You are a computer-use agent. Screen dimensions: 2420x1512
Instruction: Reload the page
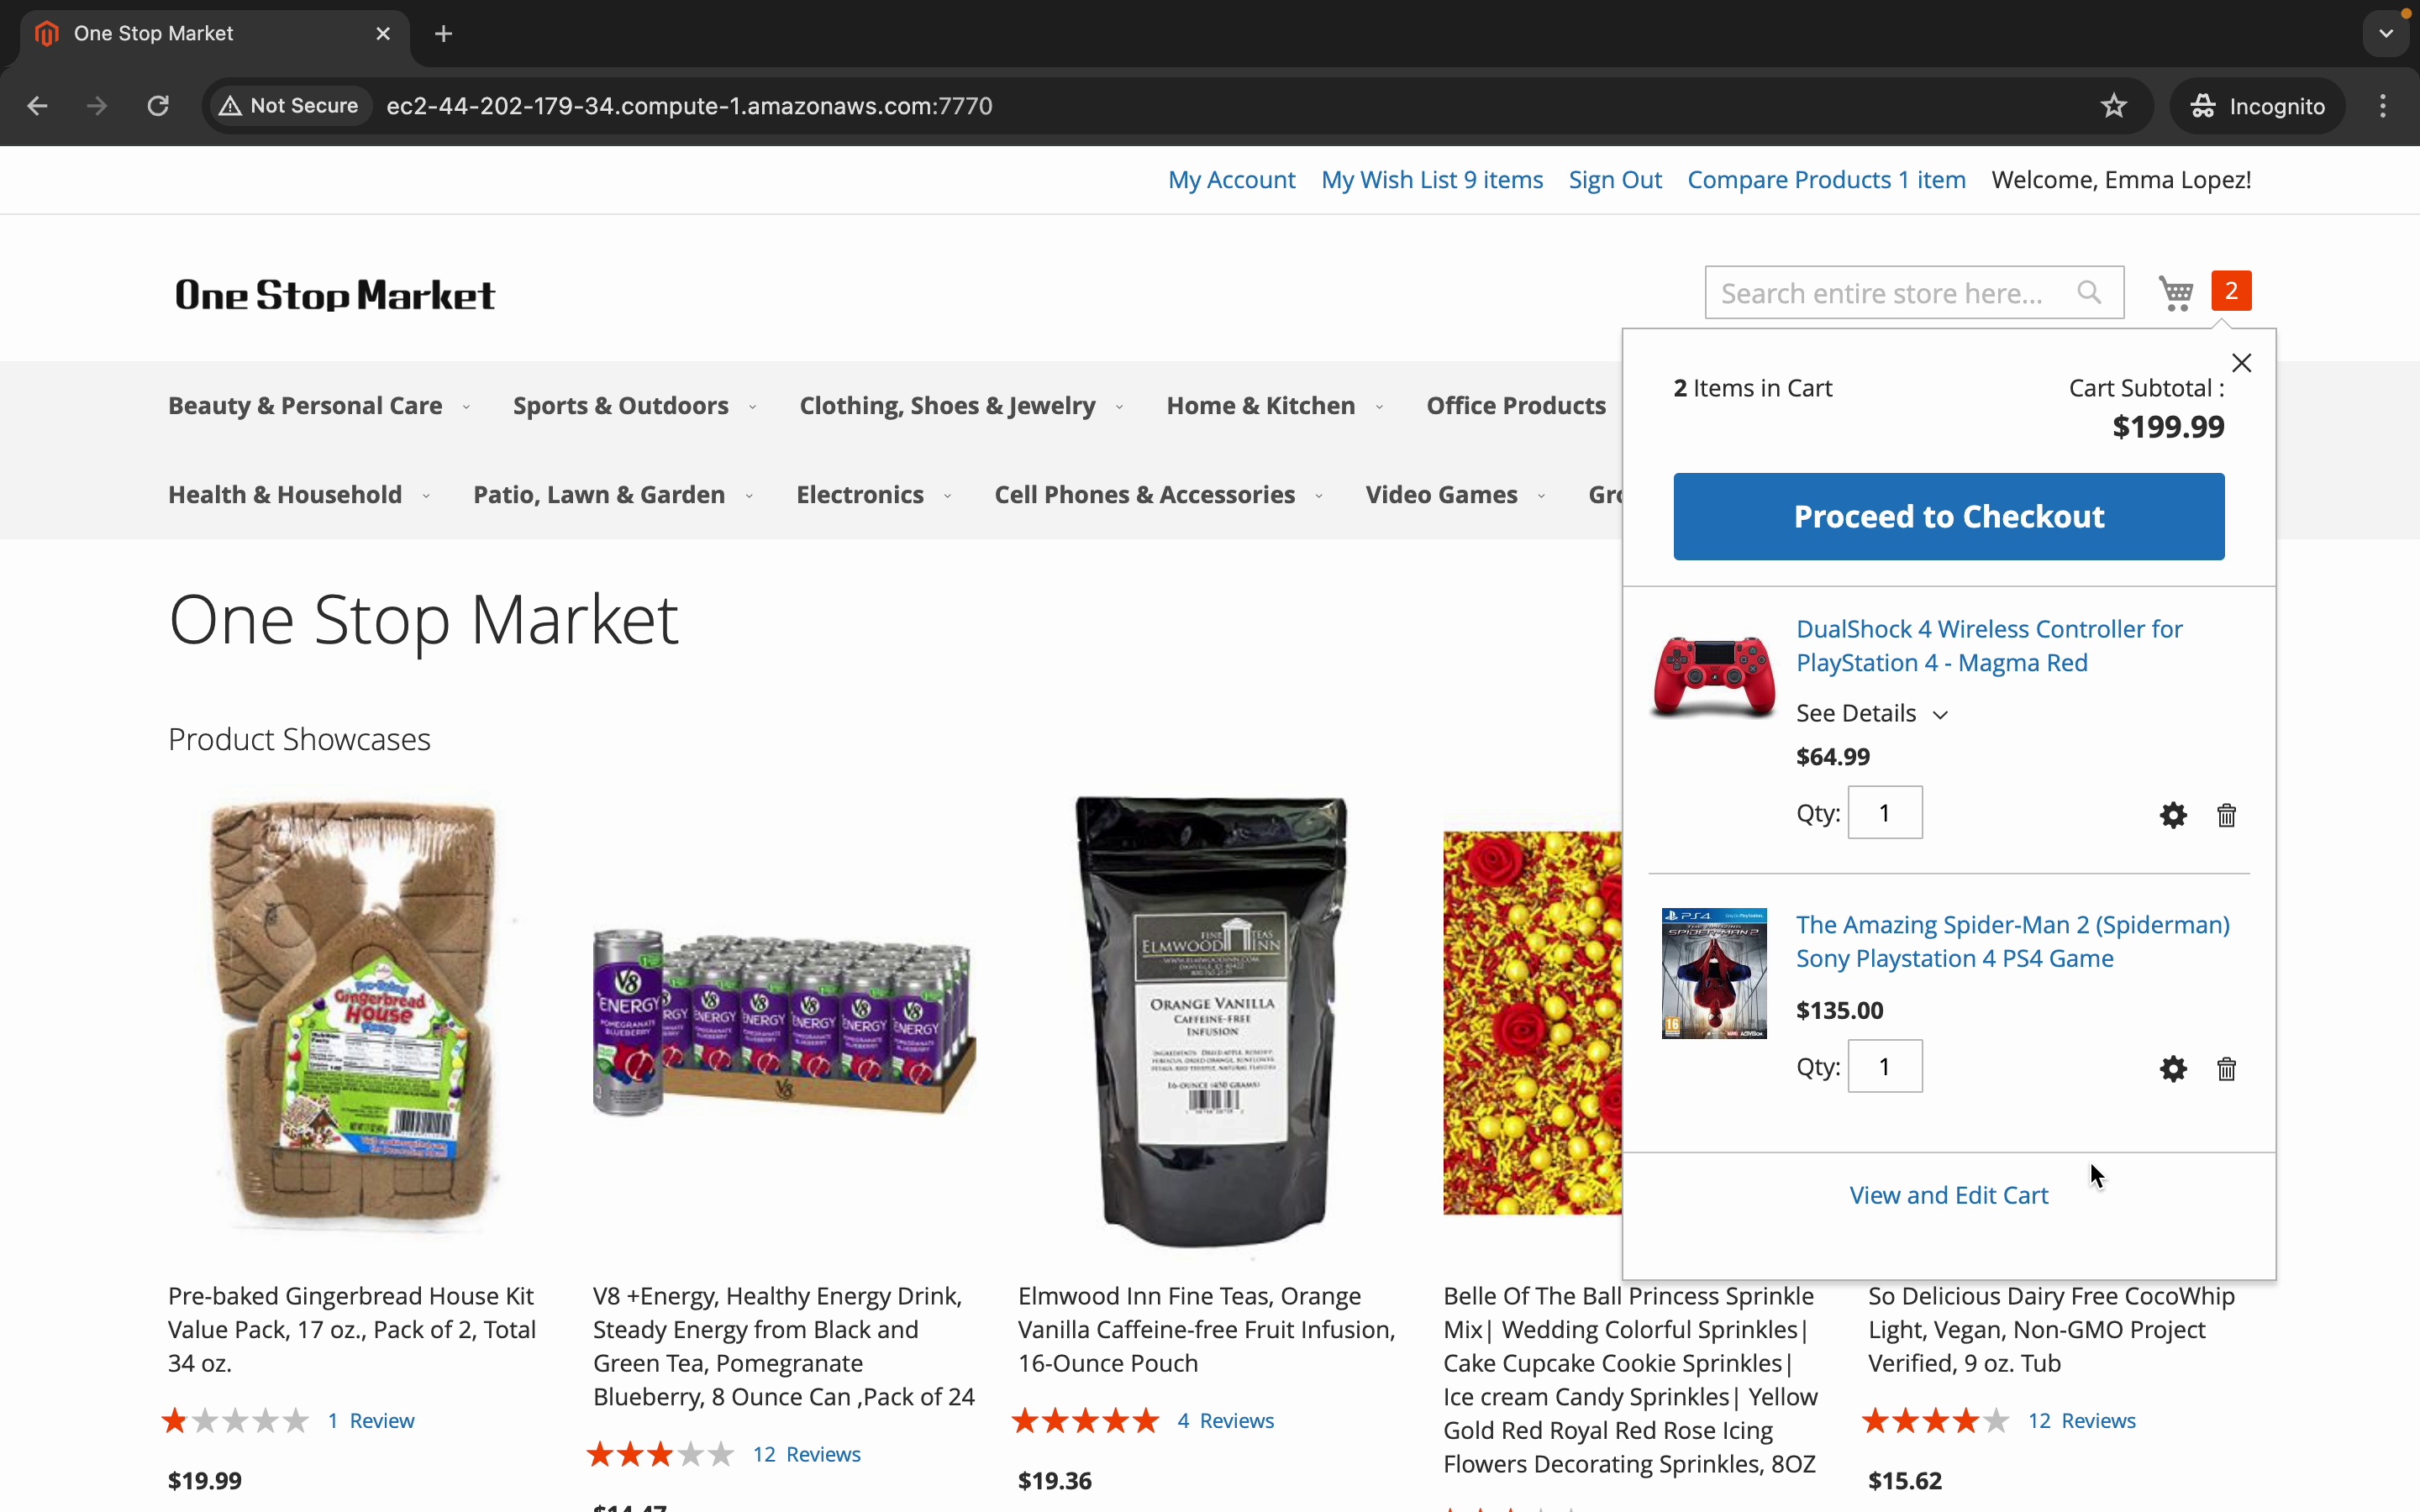click(158, 106)
